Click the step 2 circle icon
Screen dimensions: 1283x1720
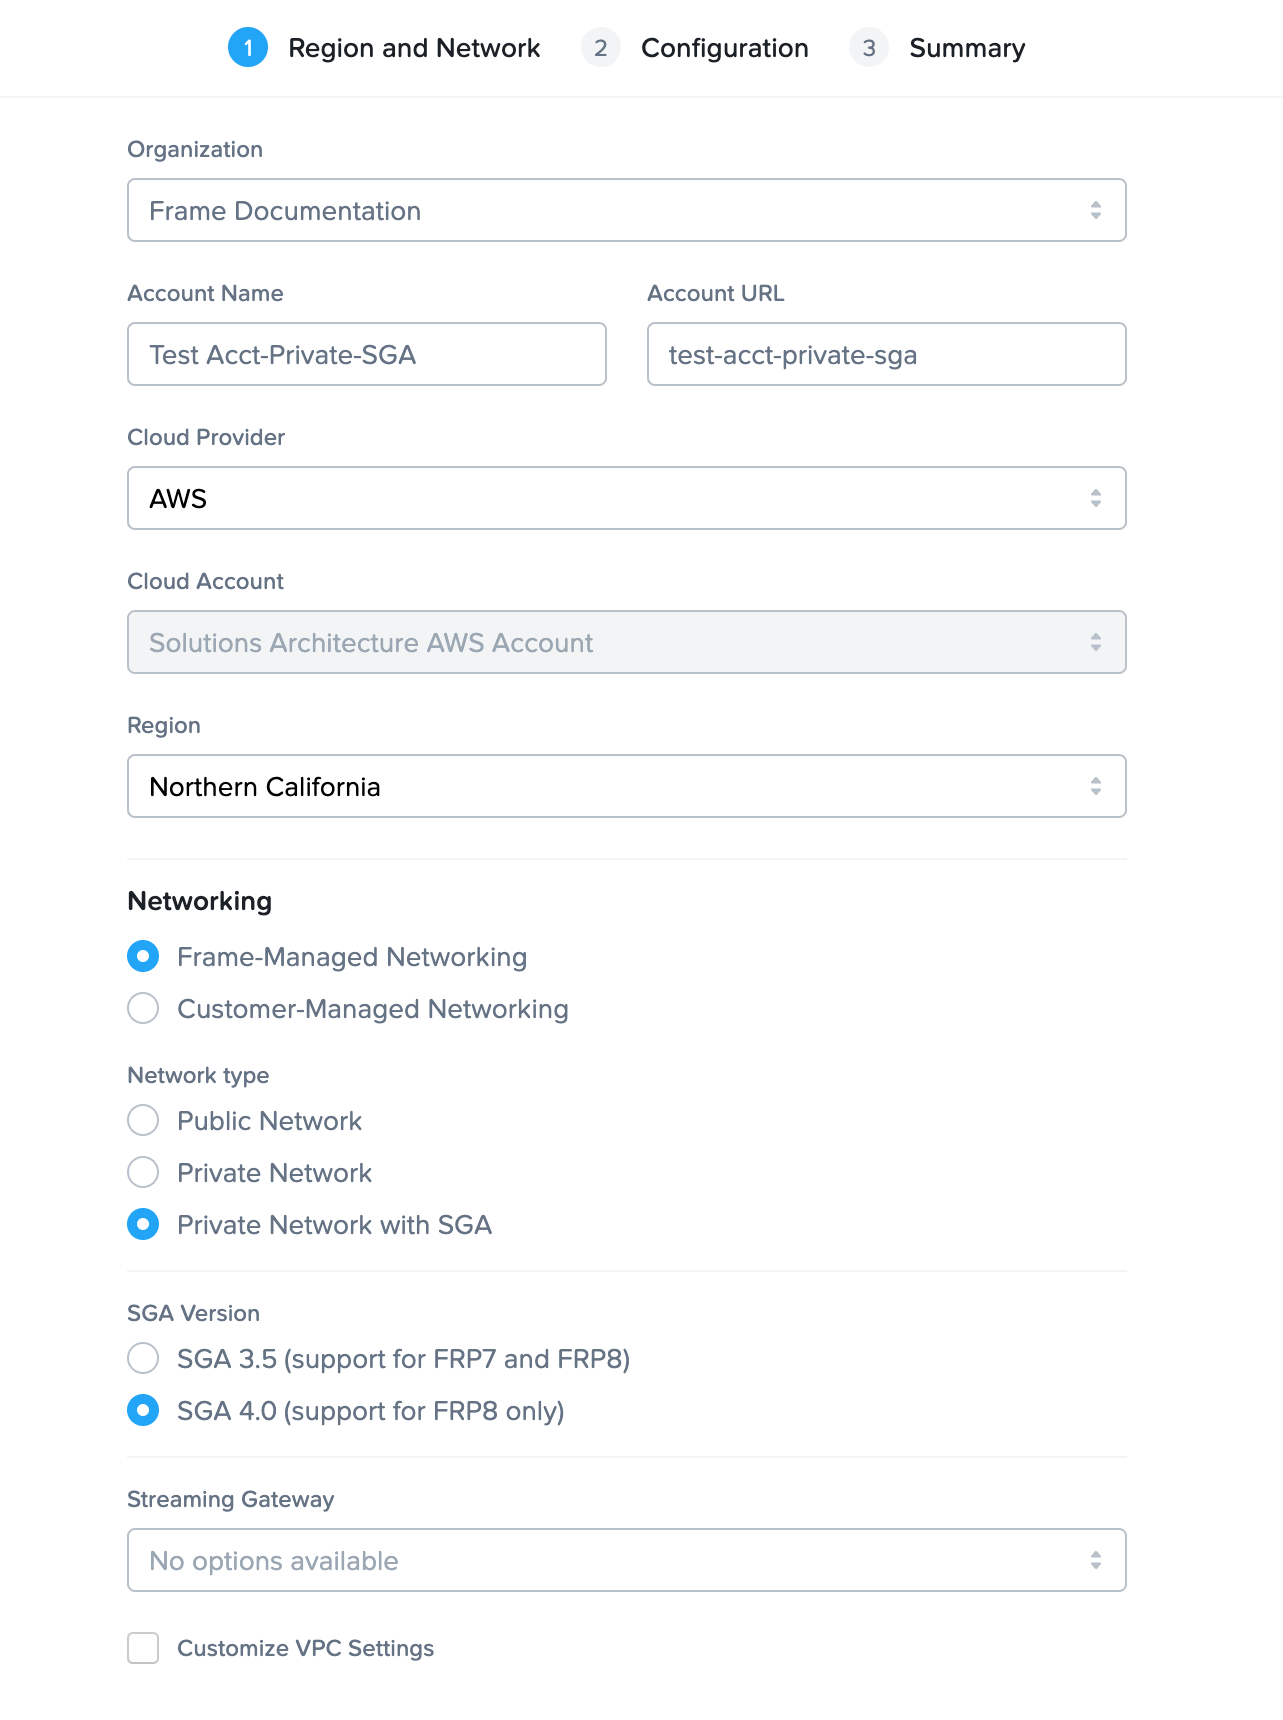600,48
